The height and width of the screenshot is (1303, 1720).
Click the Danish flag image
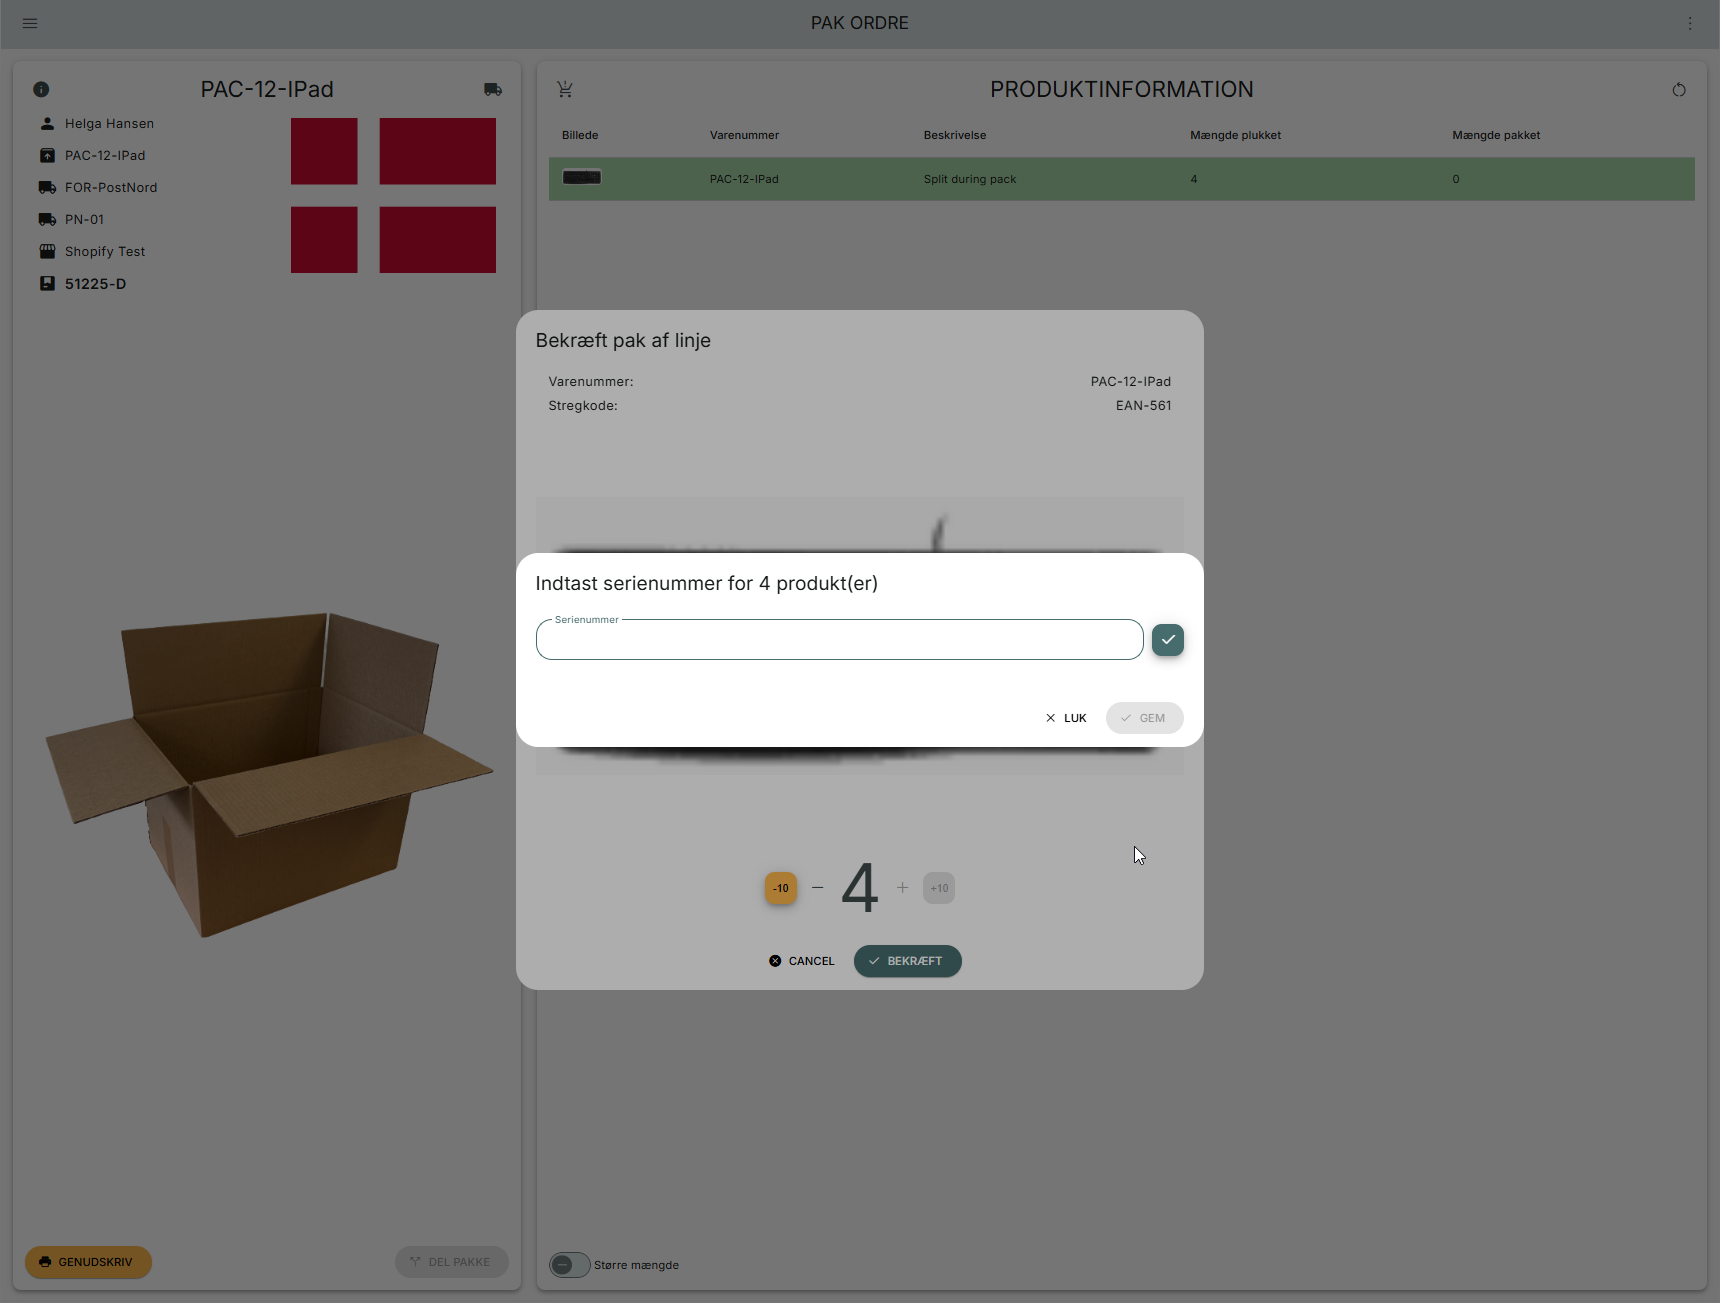tap(393, 195)
